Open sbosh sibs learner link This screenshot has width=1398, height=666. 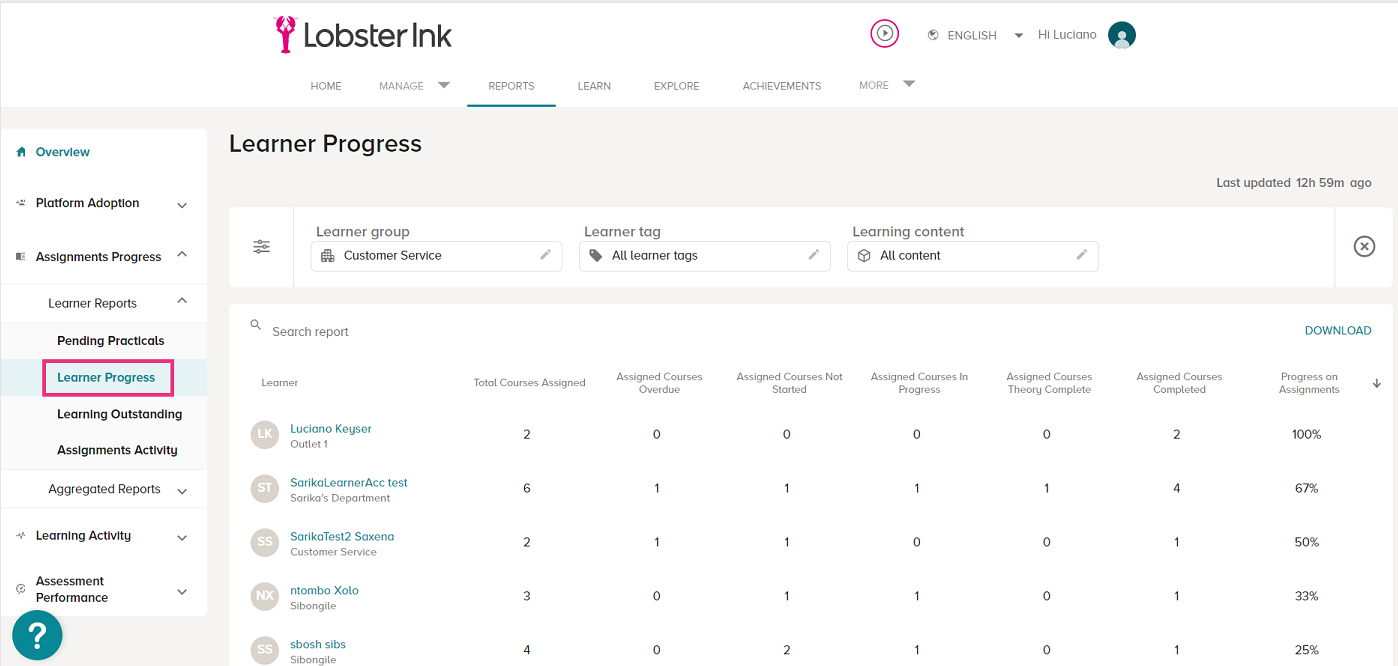click(x=318, y=645)
